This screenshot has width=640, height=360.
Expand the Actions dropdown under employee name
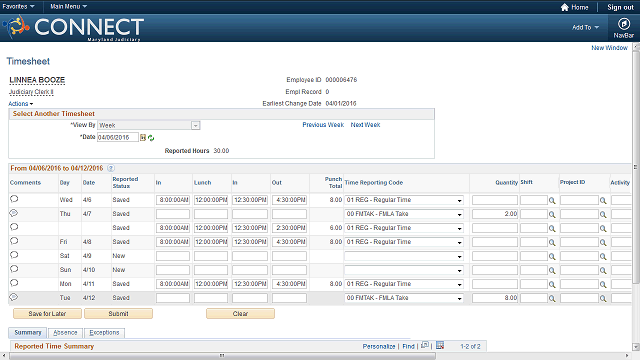[20, 104]
